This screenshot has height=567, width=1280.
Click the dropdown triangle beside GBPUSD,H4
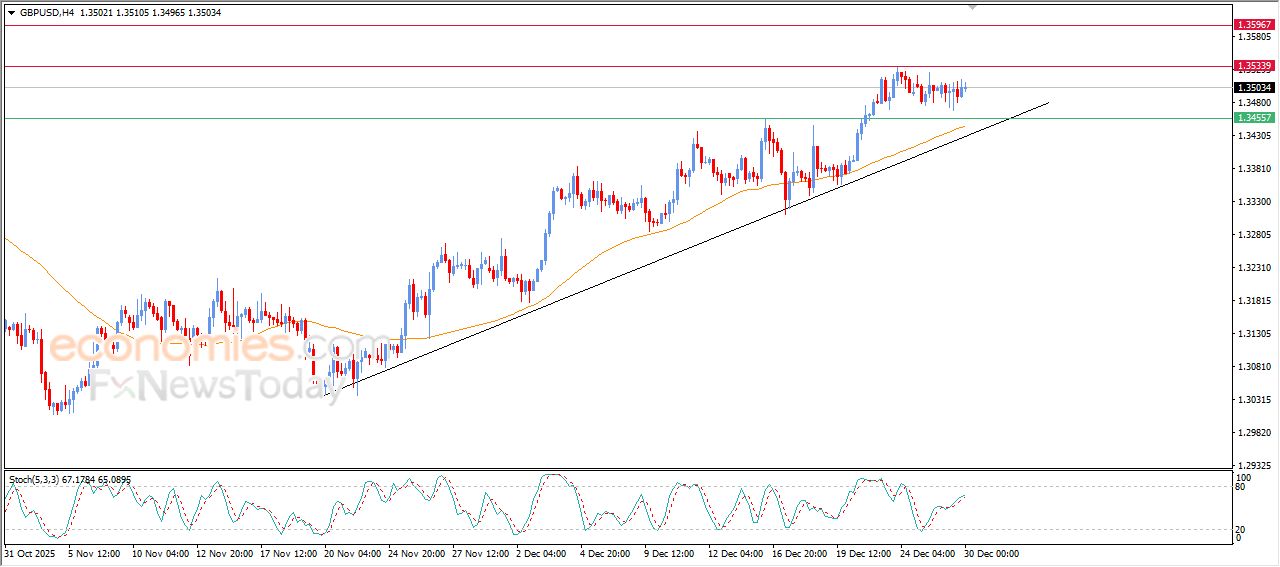coord(12,13)
